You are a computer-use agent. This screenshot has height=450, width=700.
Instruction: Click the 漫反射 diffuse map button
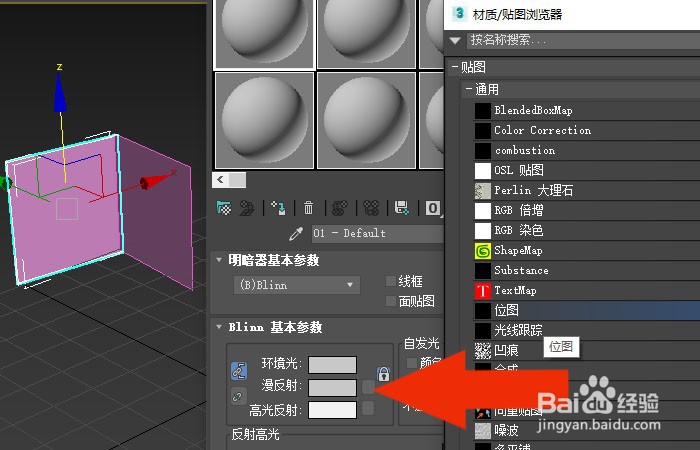tap(368, 387)
